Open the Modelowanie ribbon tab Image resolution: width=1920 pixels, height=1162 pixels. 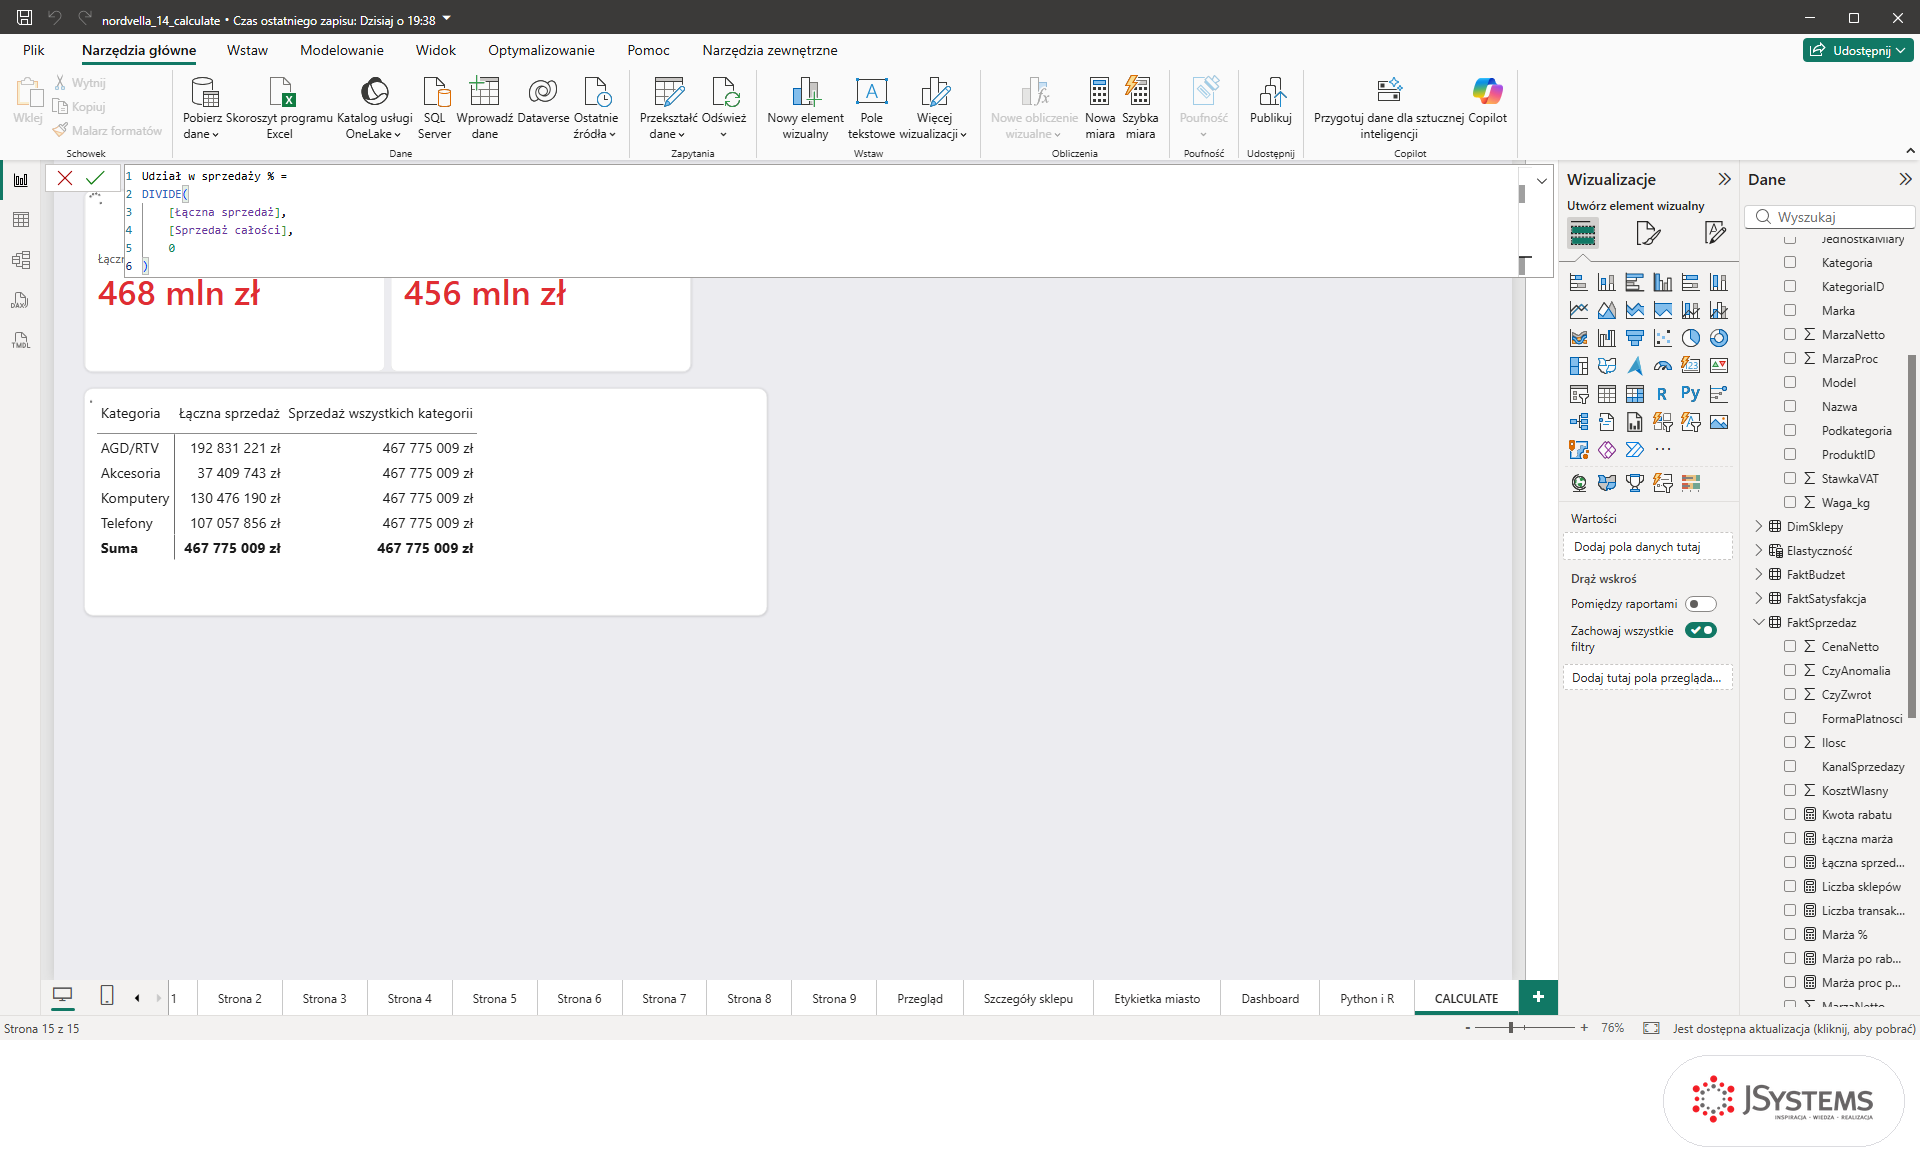click(x=342, y=50)
